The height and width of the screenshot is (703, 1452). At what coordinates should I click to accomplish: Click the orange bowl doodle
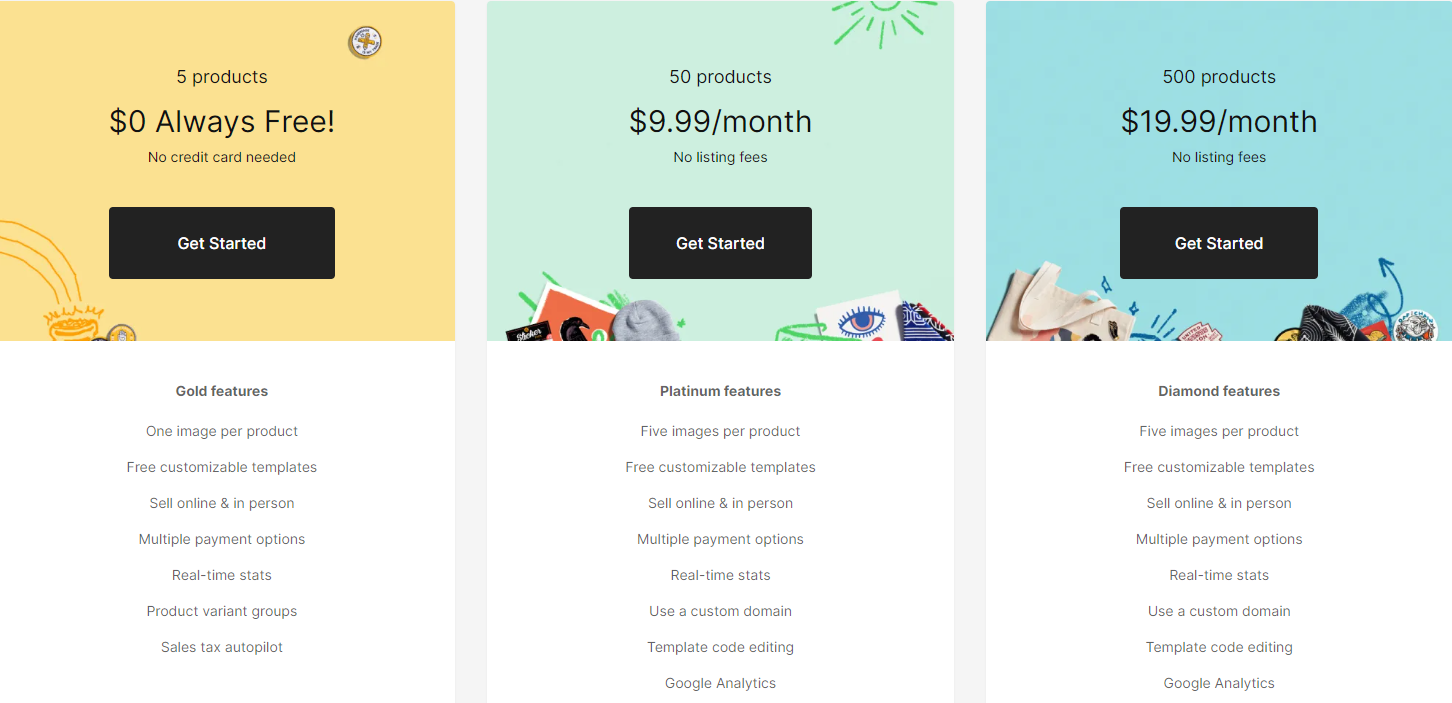point(73,323)
